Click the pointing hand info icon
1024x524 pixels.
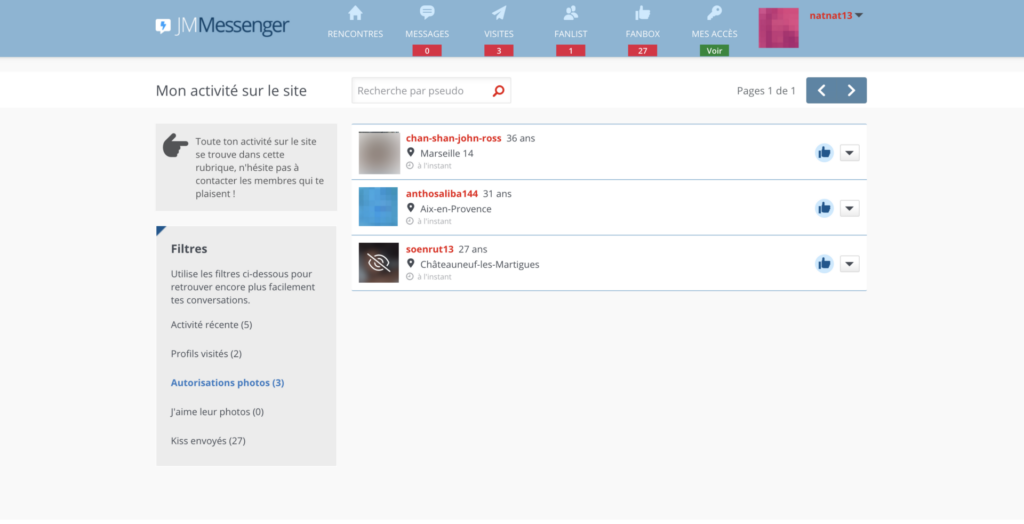(175, 146)
